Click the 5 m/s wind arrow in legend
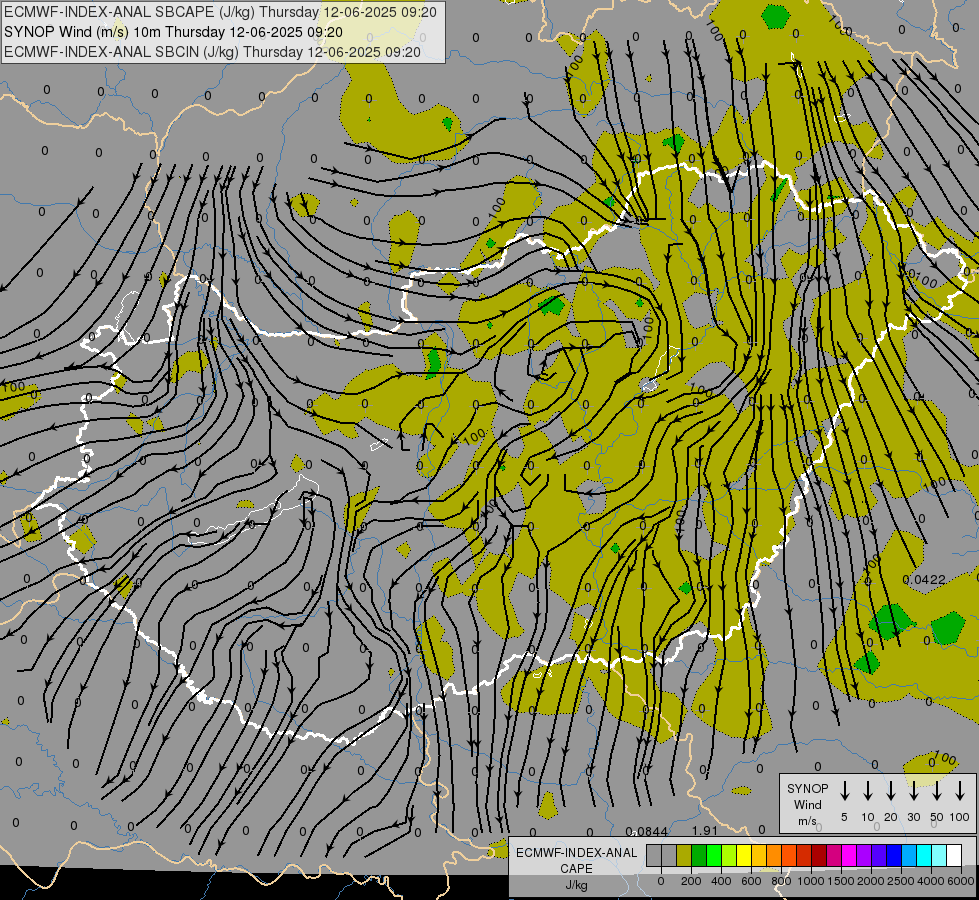This screenshot has height=900, width=979. tap(844, 791)
